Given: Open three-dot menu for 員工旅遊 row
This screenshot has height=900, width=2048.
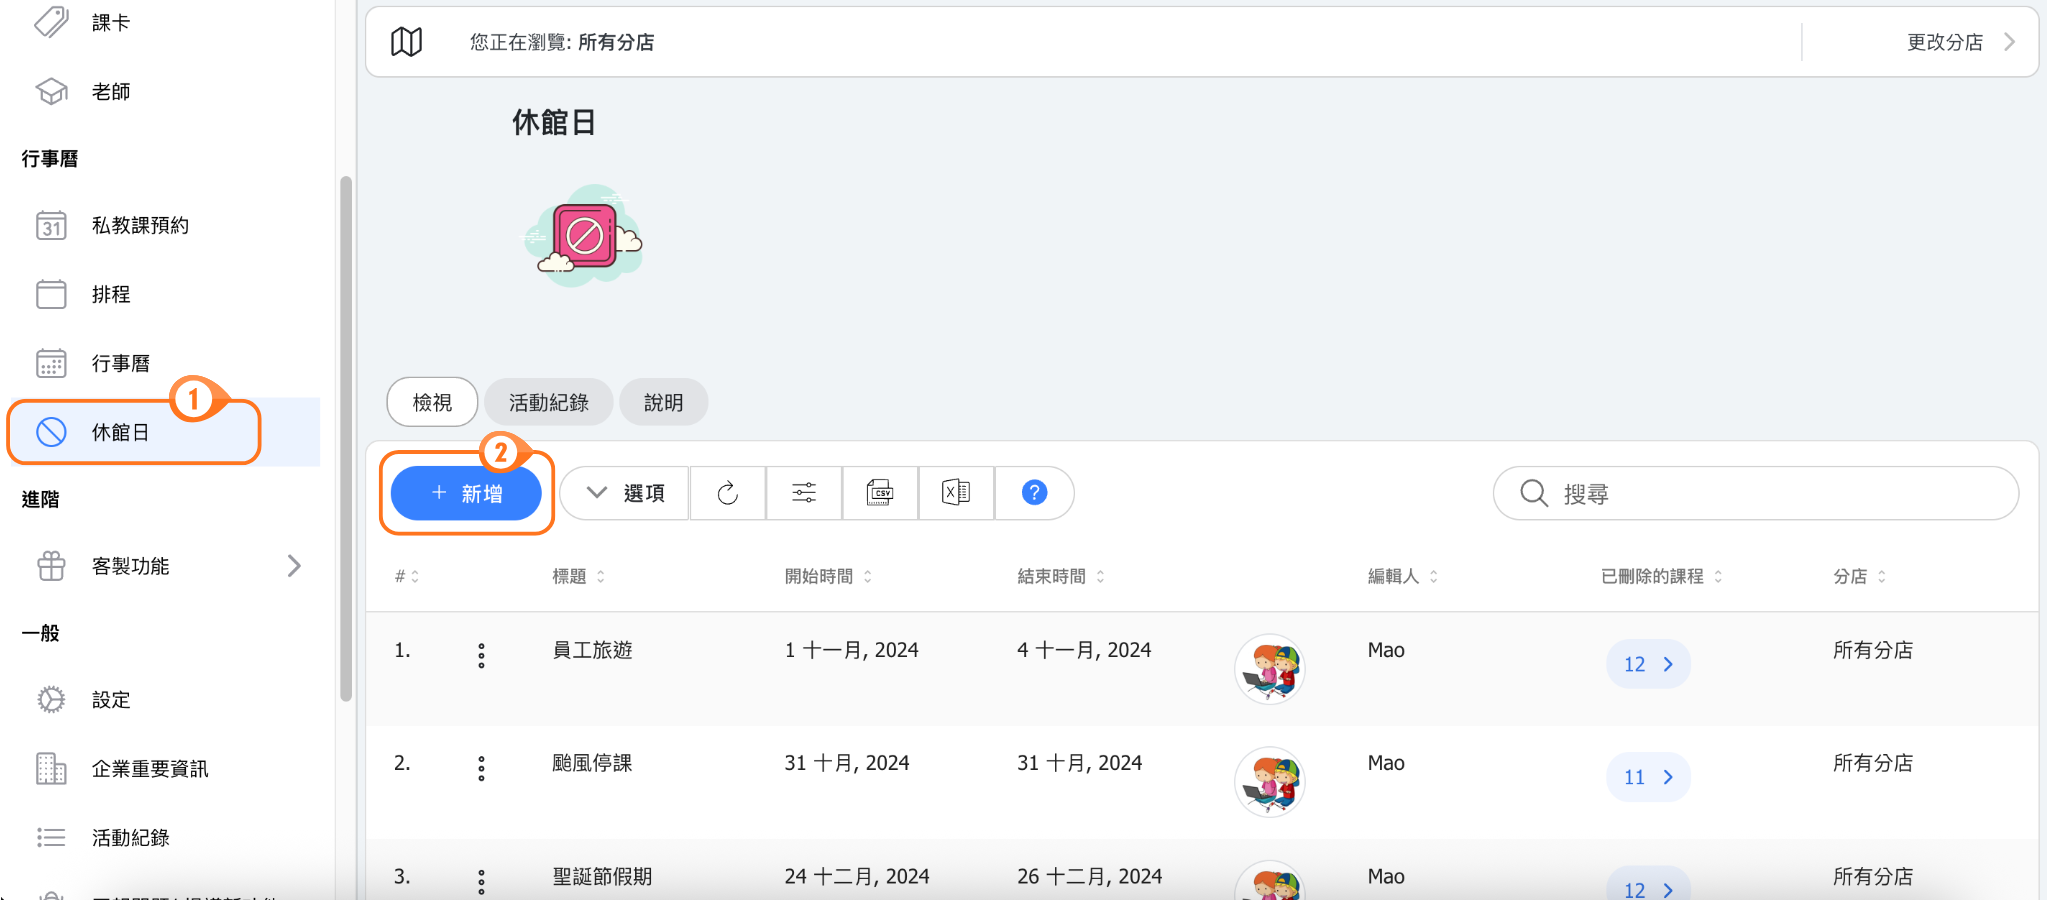Looking at the screenshot, I should tap(481, 656).
